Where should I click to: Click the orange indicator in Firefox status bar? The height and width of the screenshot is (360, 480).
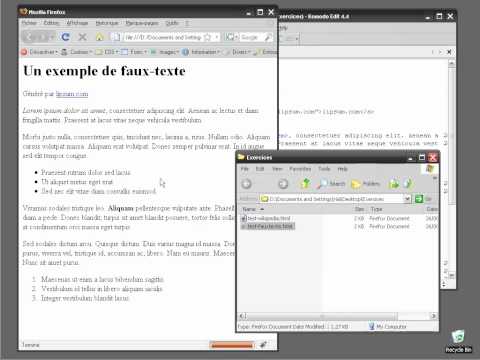232,345
